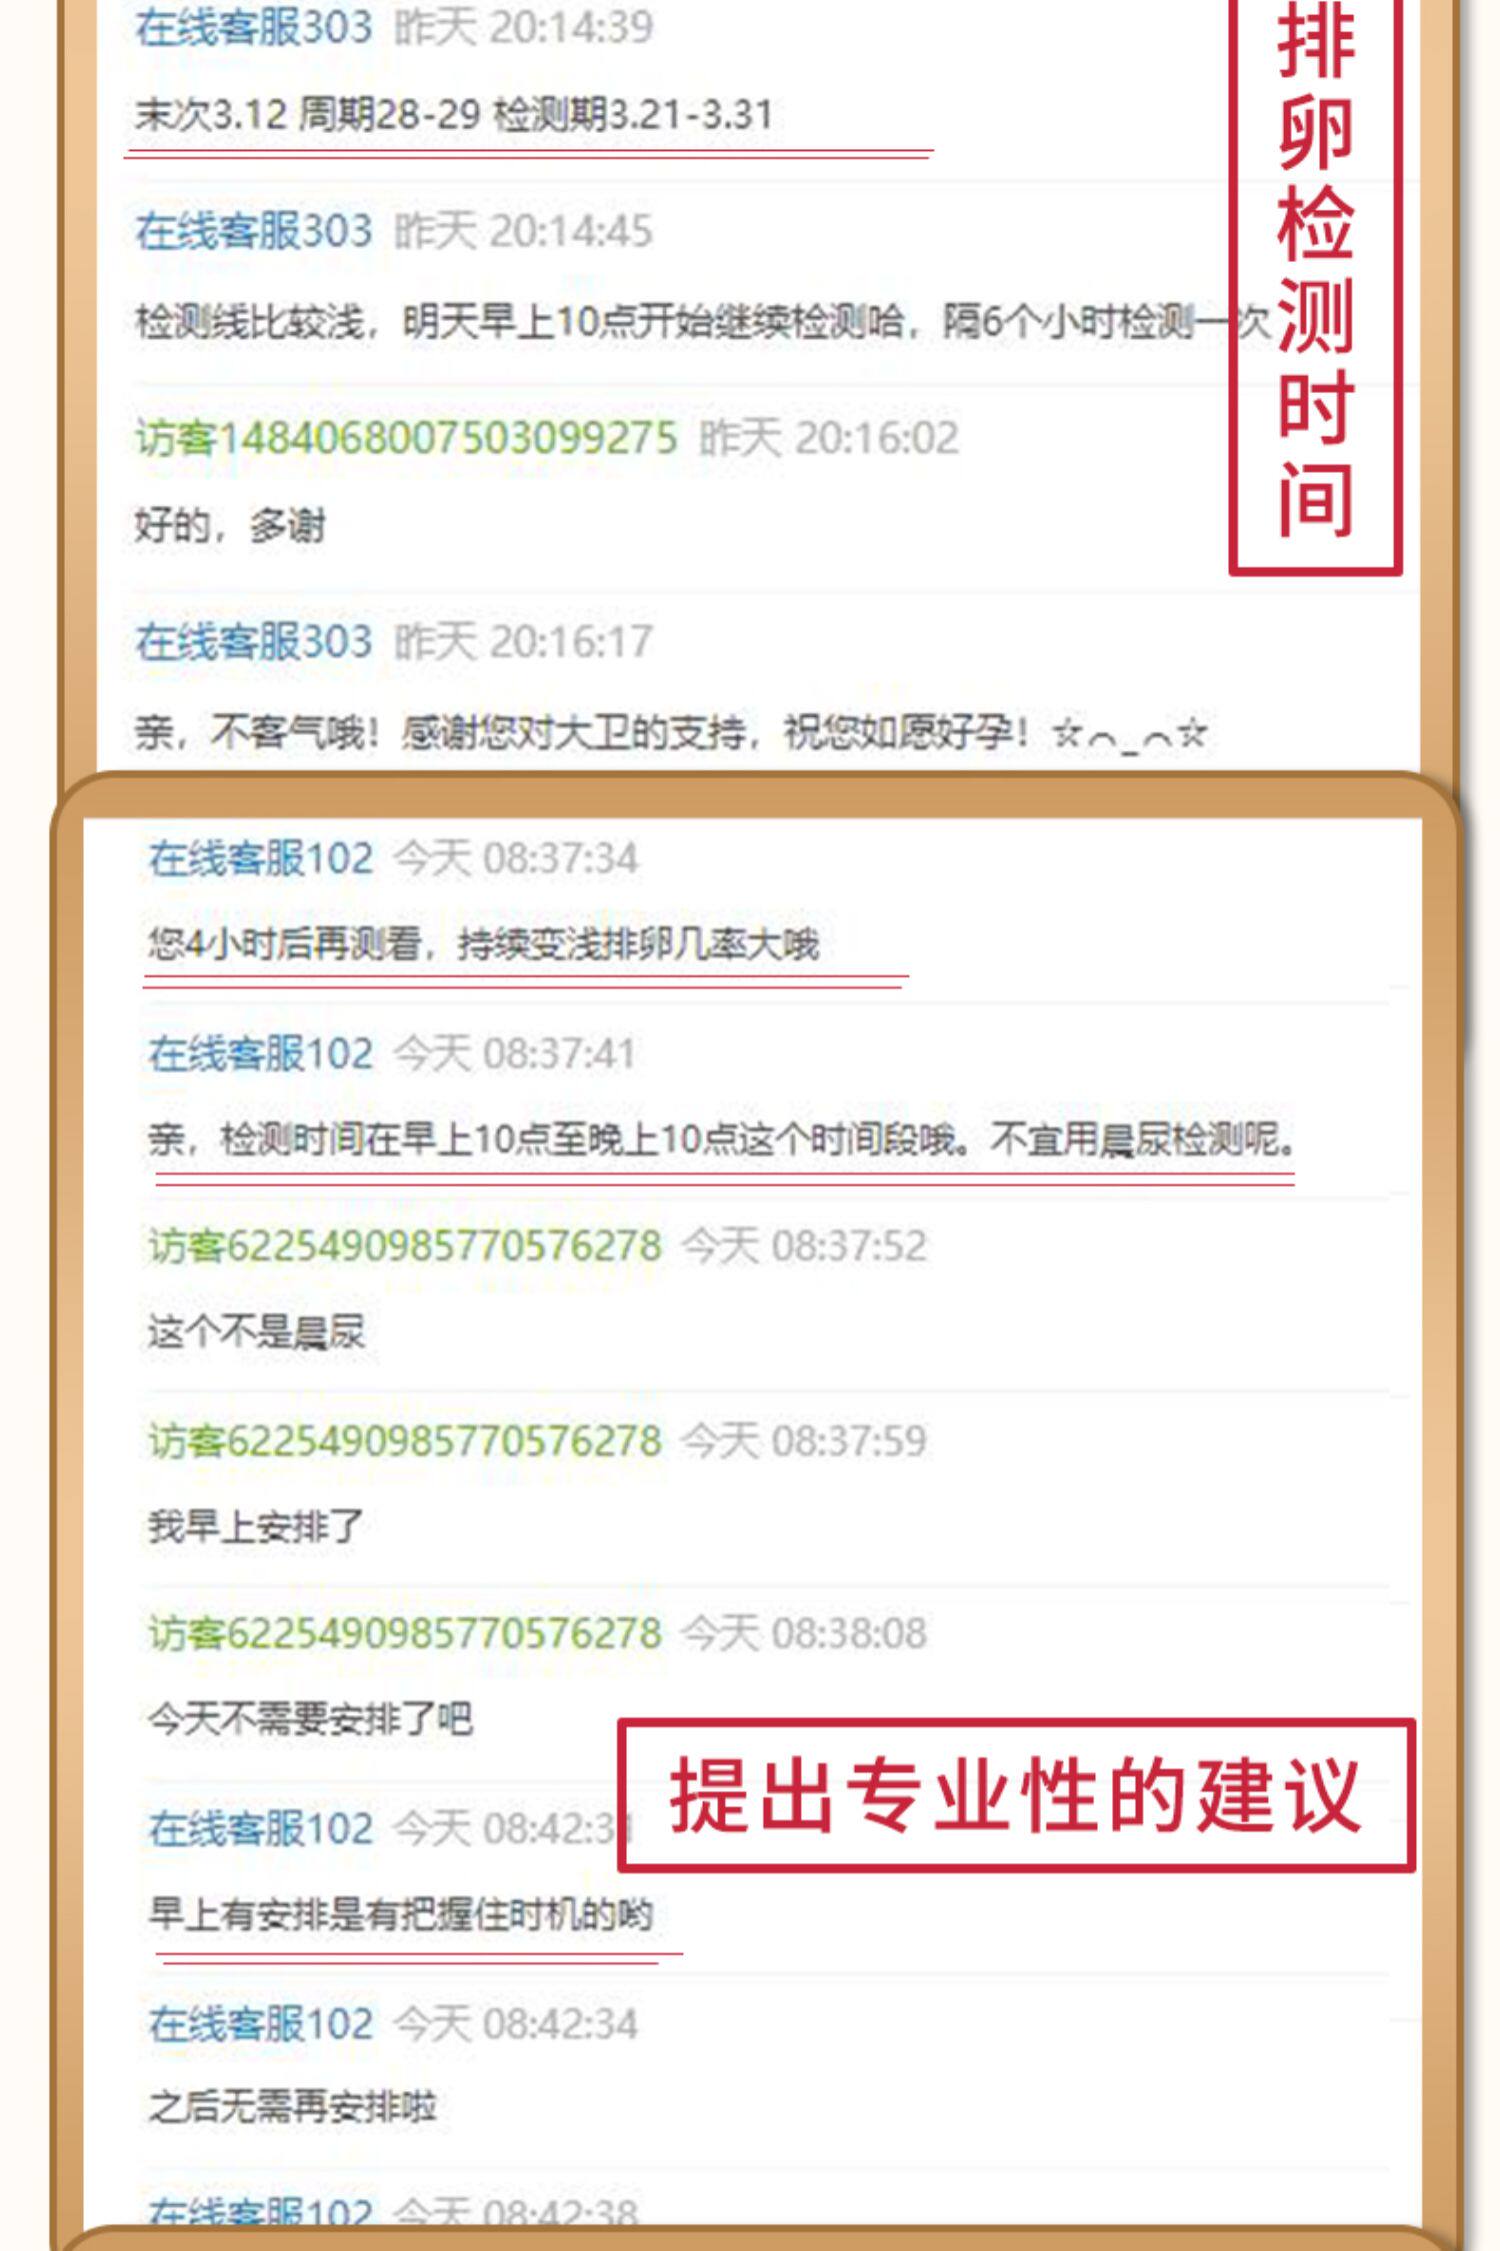Screen dimensions: 1500x2251
Task: Click timestamp 昨天 20:16:17
Action: coord(524,642)
